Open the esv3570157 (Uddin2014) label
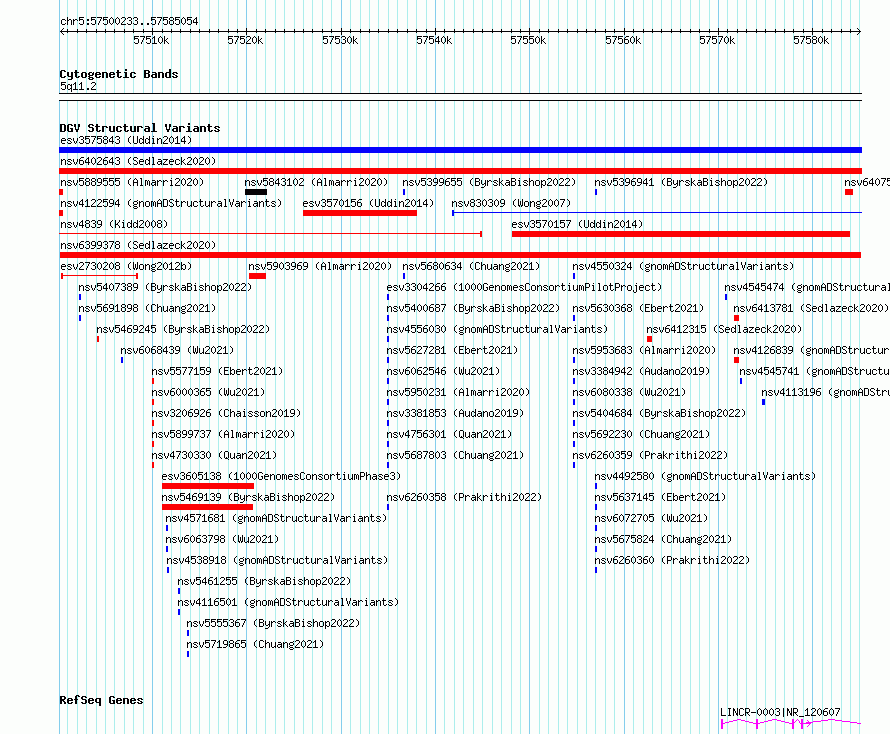 (x=577, y=224)
